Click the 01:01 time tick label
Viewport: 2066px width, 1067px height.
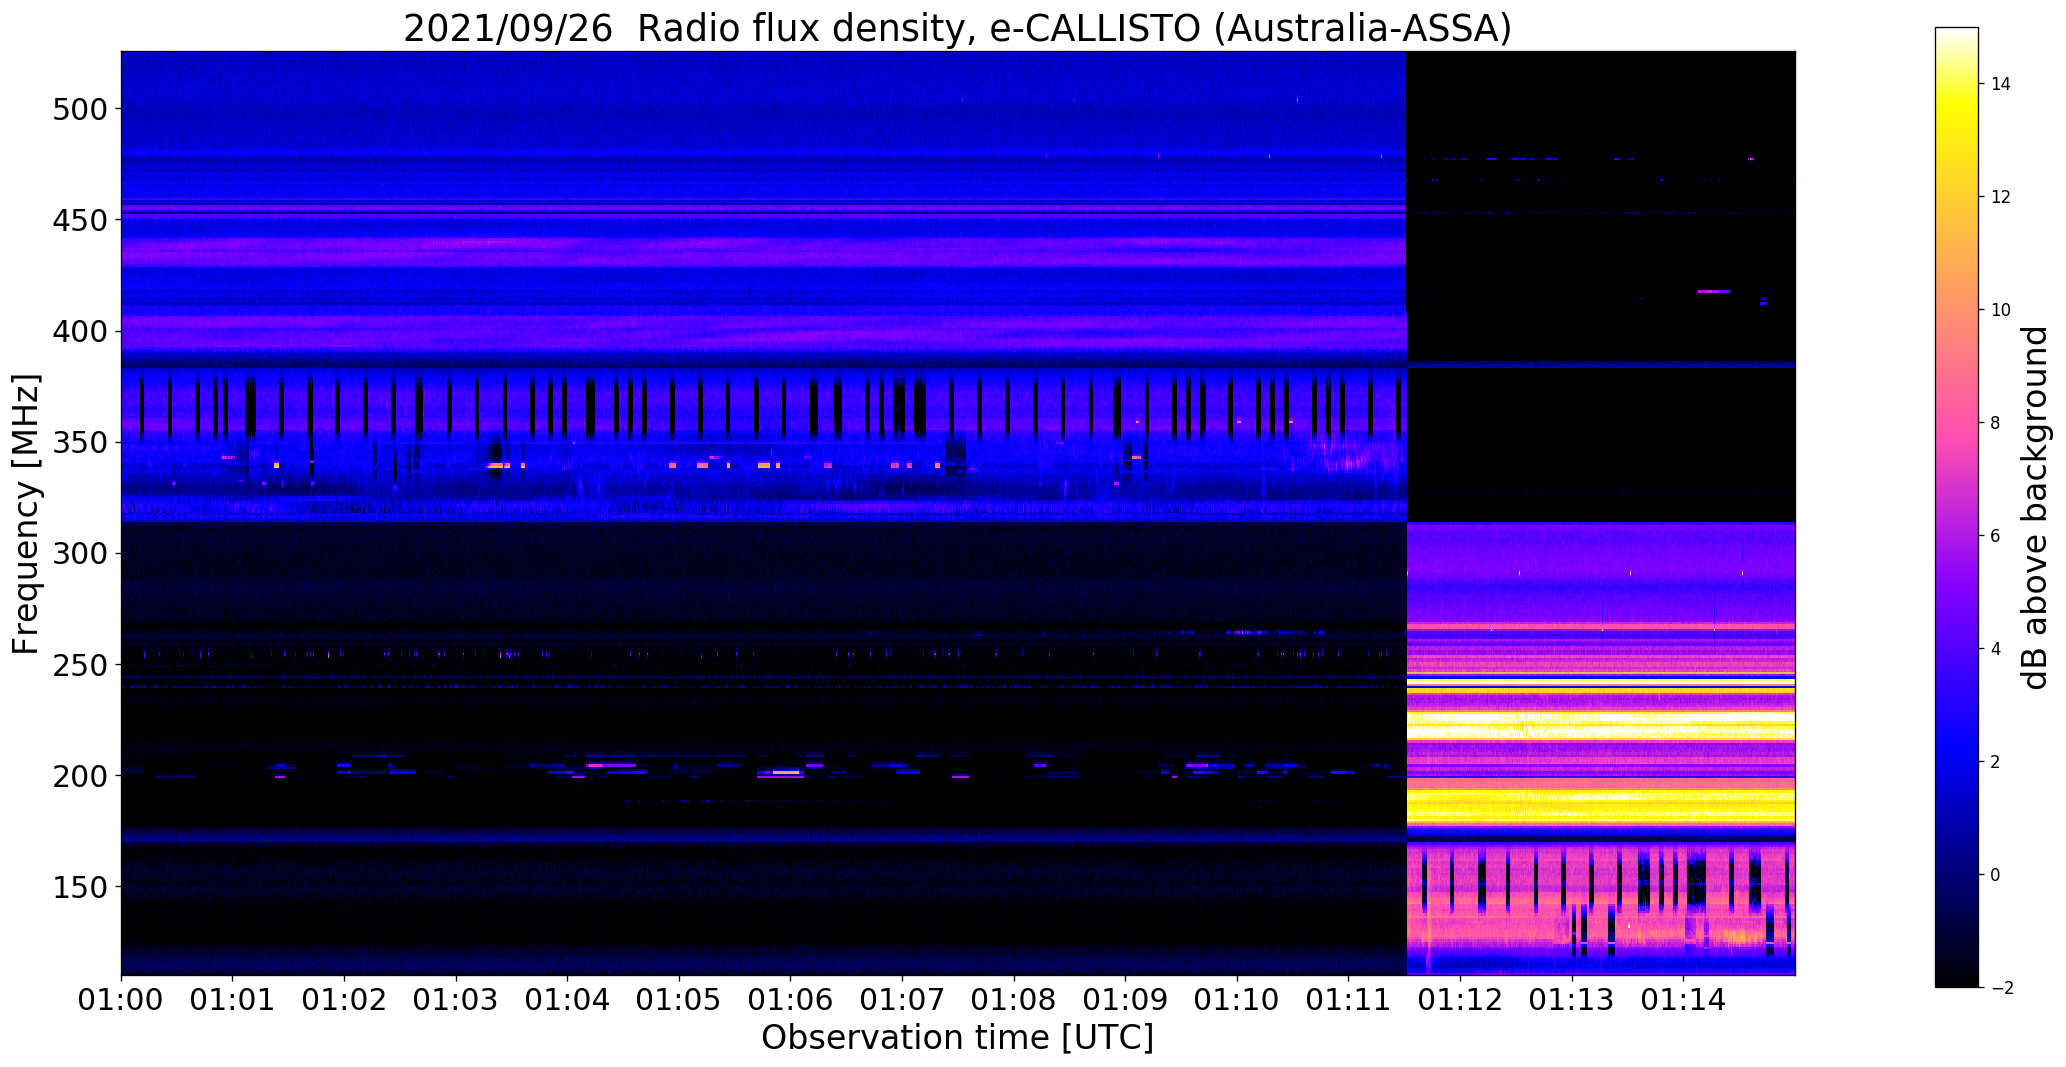[x=233, y=998]
